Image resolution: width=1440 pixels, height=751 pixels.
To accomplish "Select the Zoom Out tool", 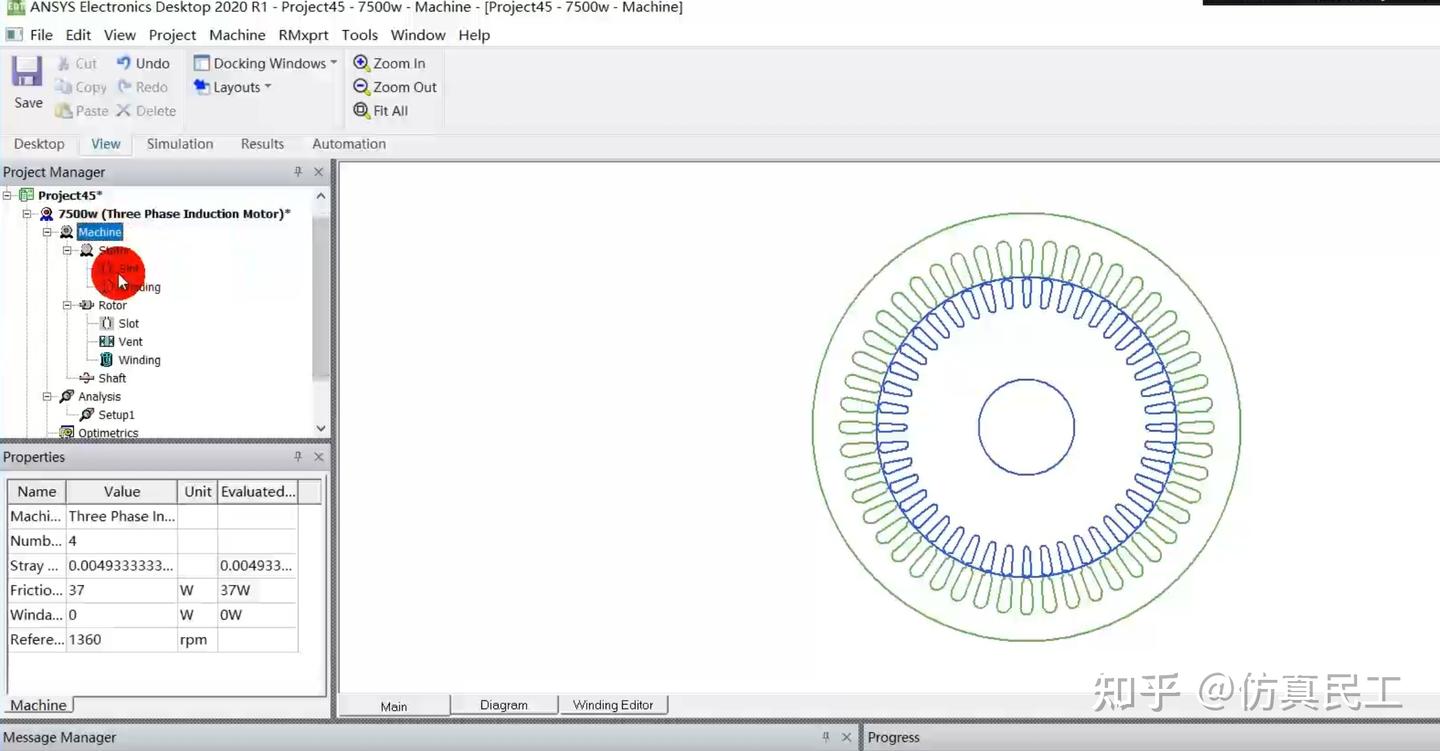I will (394, 87).
